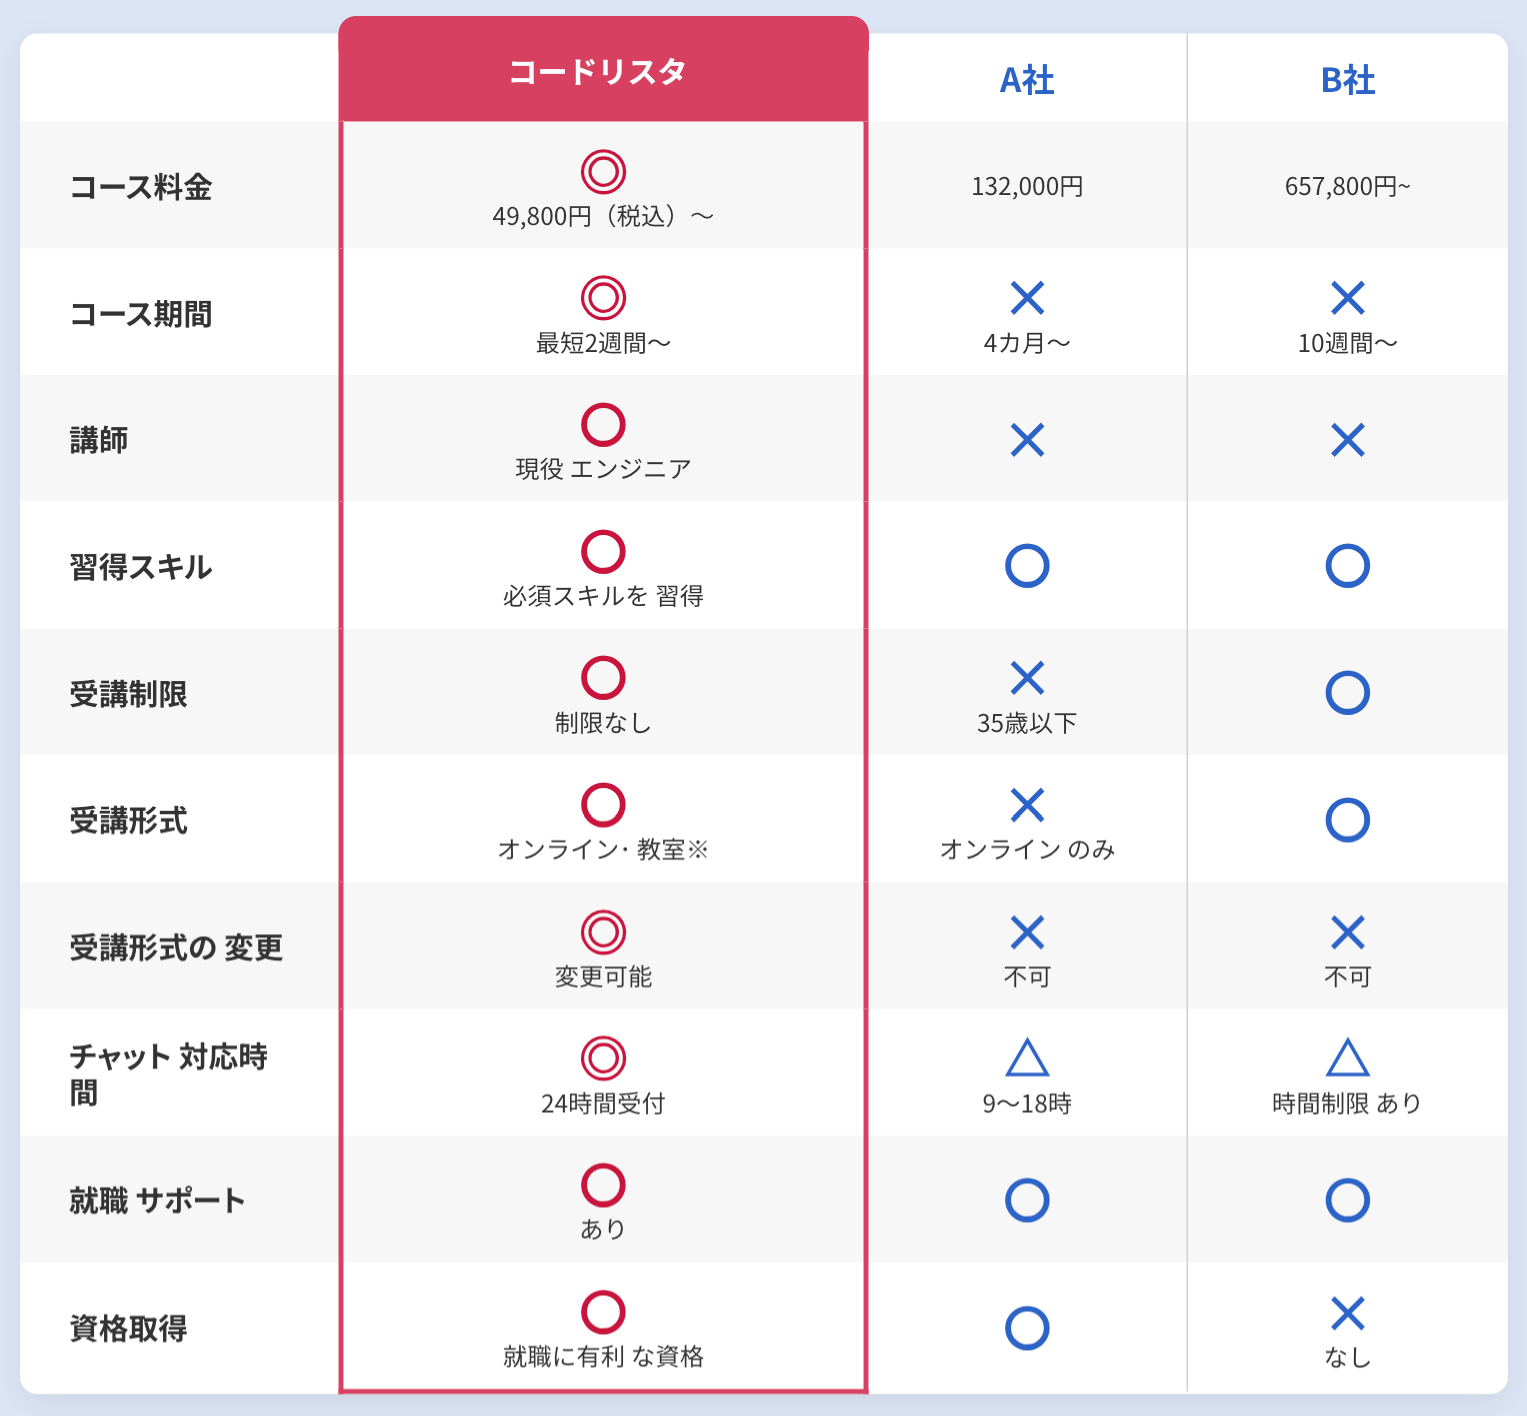Click B社's X mark above 10週間〜

coord(1347,298)
